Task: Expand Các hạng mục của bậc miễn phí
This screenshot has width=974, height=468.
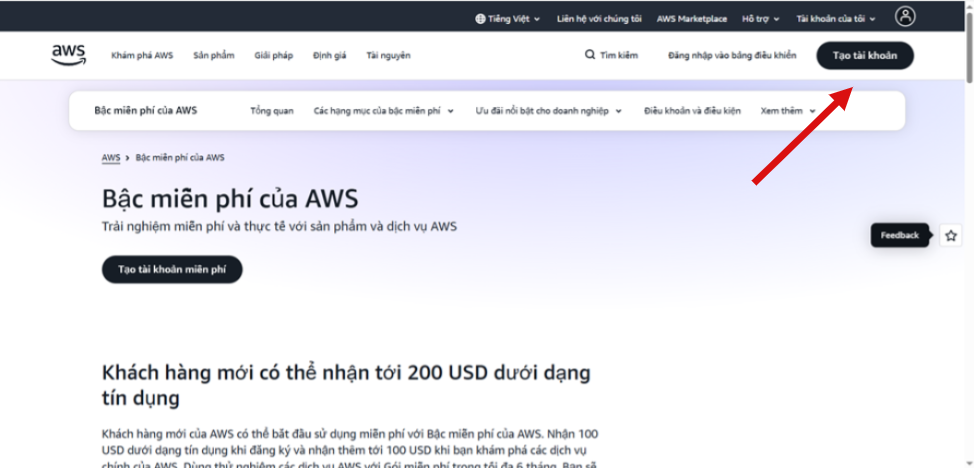Action: point(383,111)
